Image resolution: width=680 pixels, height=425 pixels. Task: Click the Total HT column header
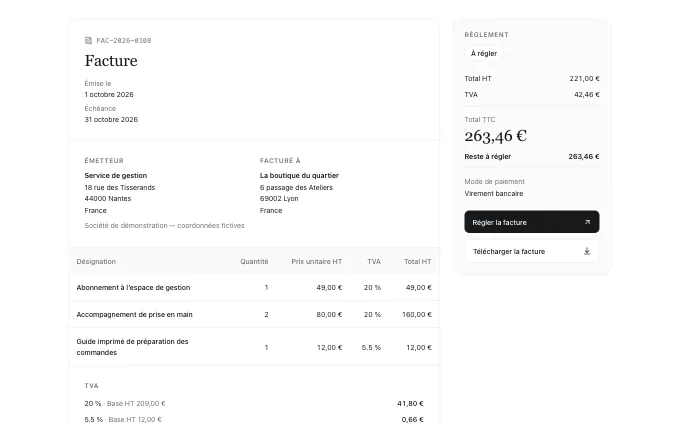coord(418,262)
